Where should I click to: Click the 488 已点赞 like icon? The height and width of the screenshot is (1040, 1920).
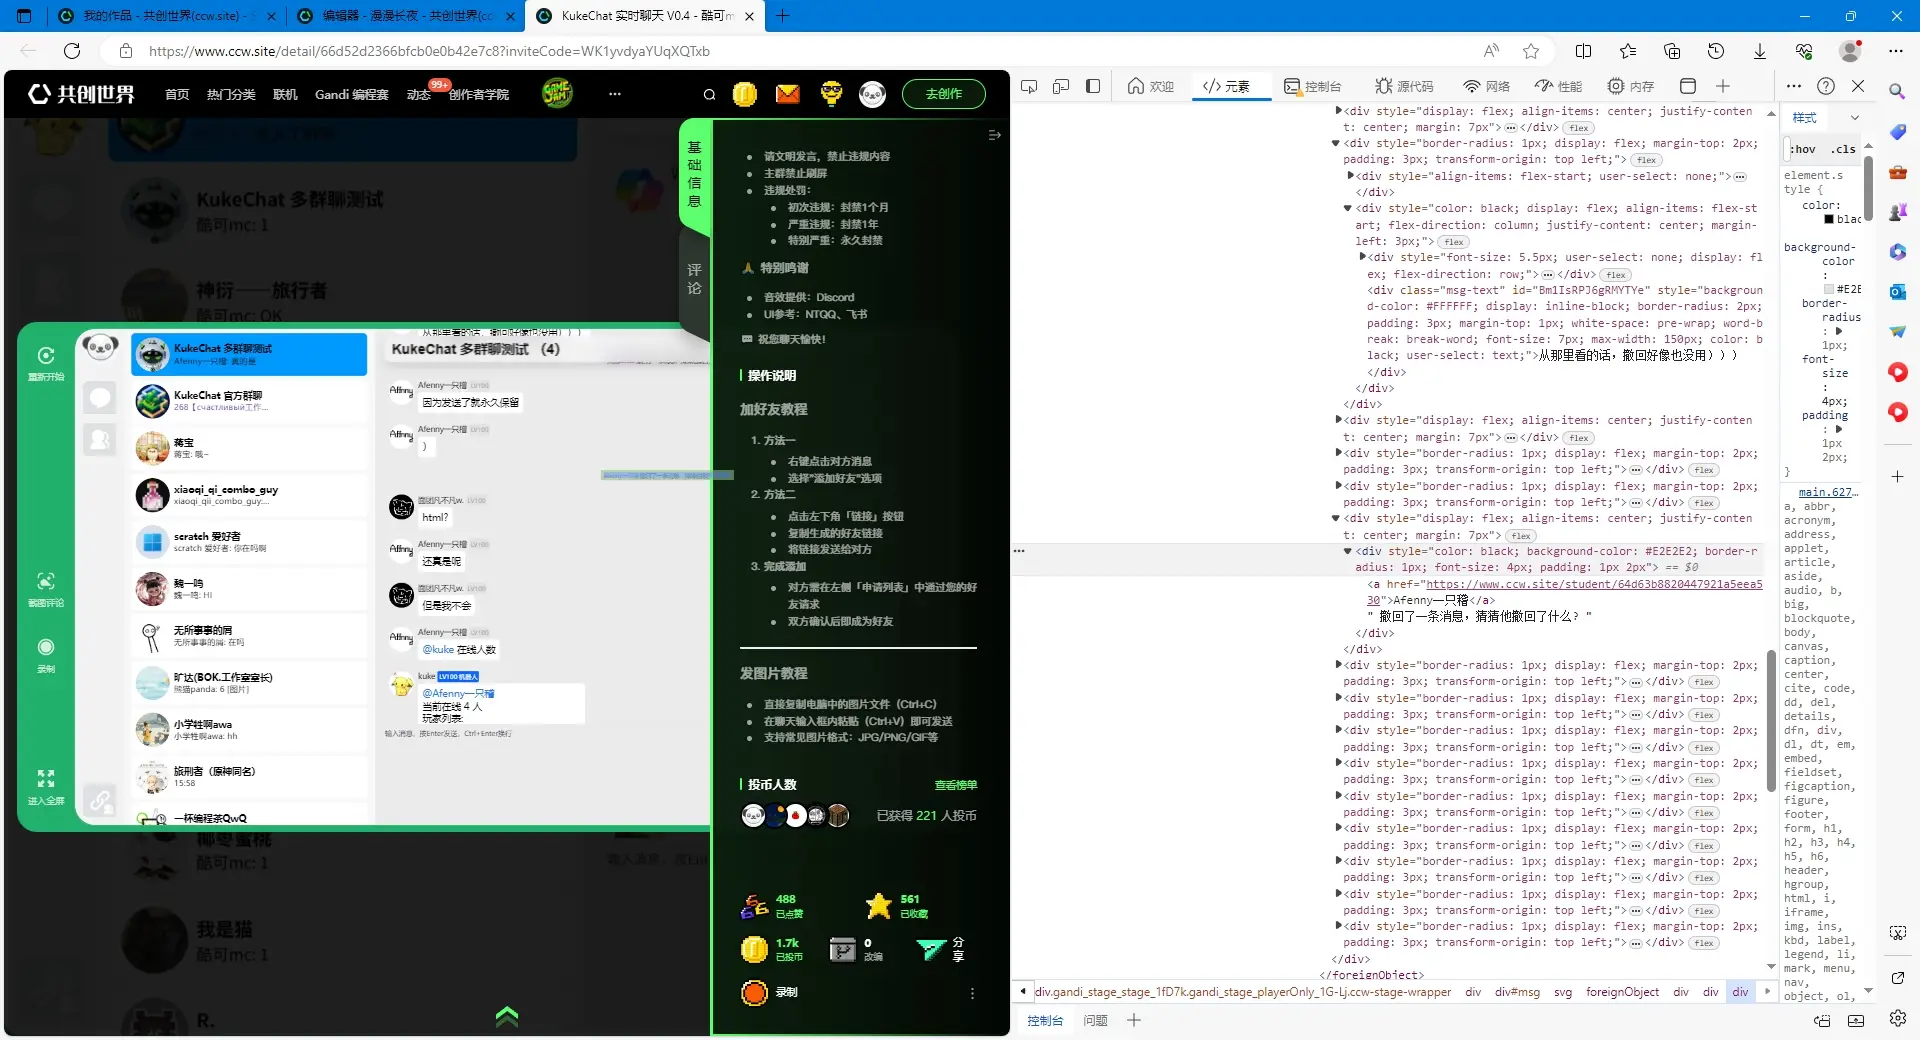(755, 906)
